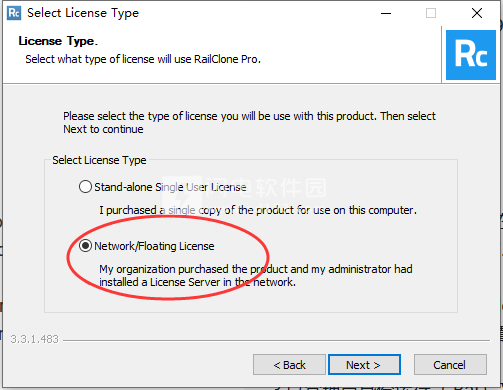This screenshot has width=503, height=390.
Task: Click the 'Network/Floating License' label text
Action: [x=154, y=246]
